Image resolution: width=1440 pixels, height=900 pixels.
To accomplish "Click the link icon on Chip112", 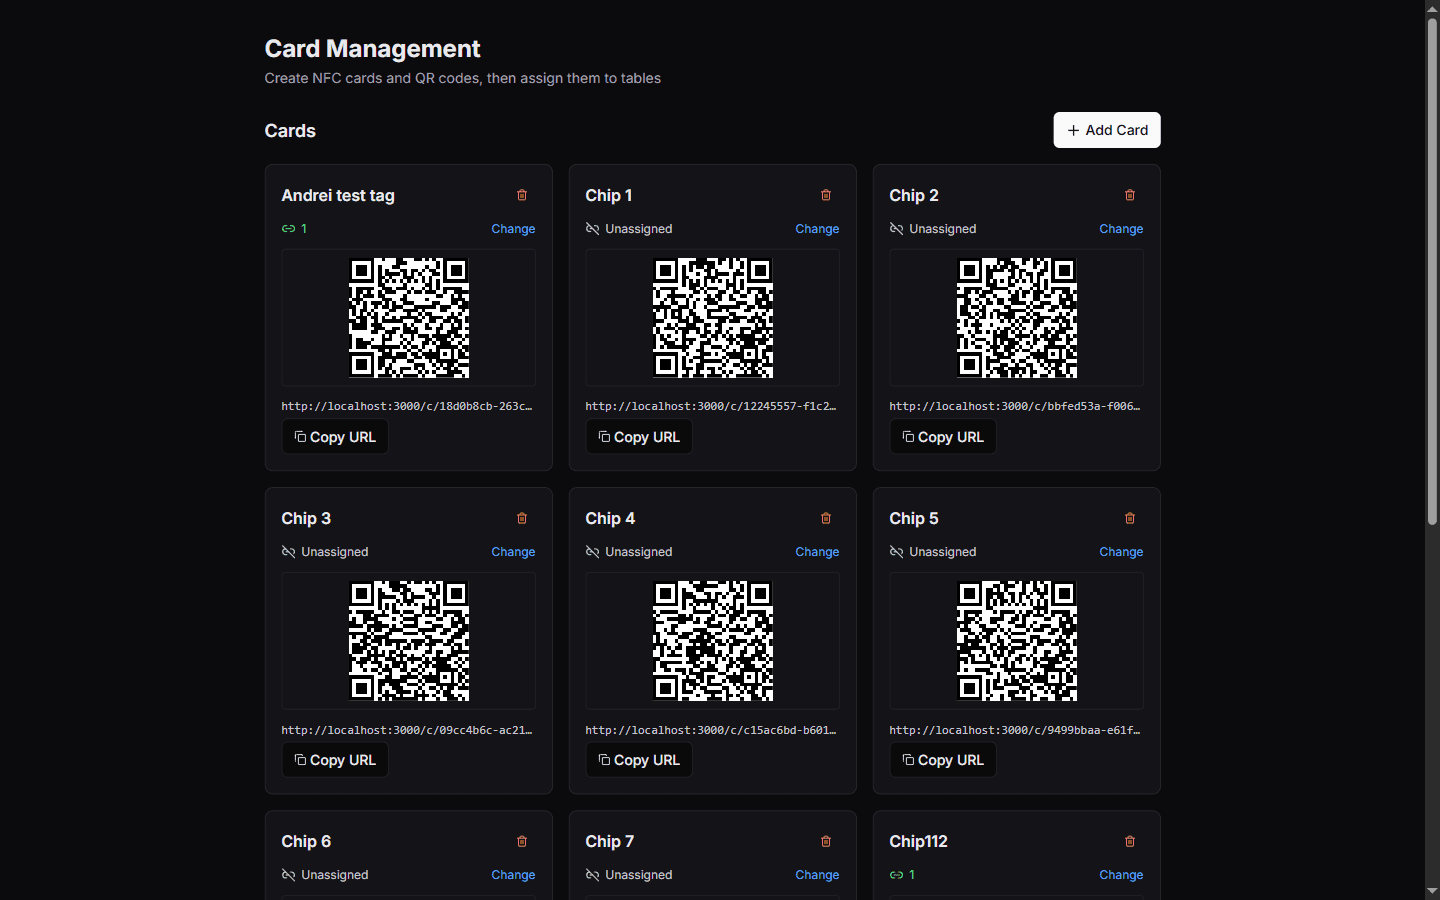I will point(896,875).
